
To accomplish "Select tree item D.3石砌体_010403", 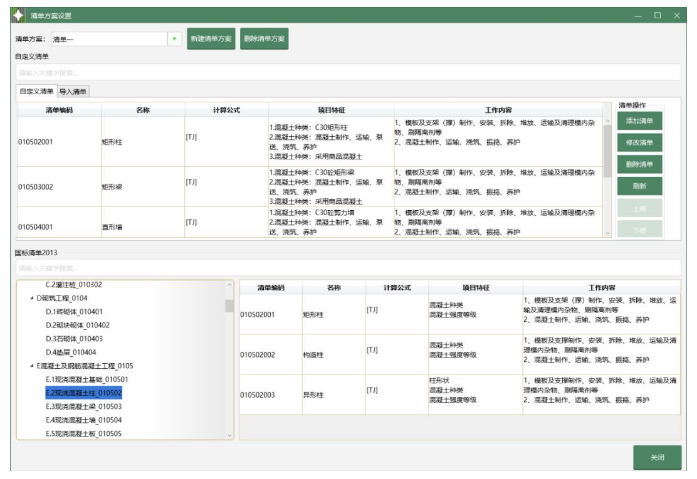I will tap(74, 339).
